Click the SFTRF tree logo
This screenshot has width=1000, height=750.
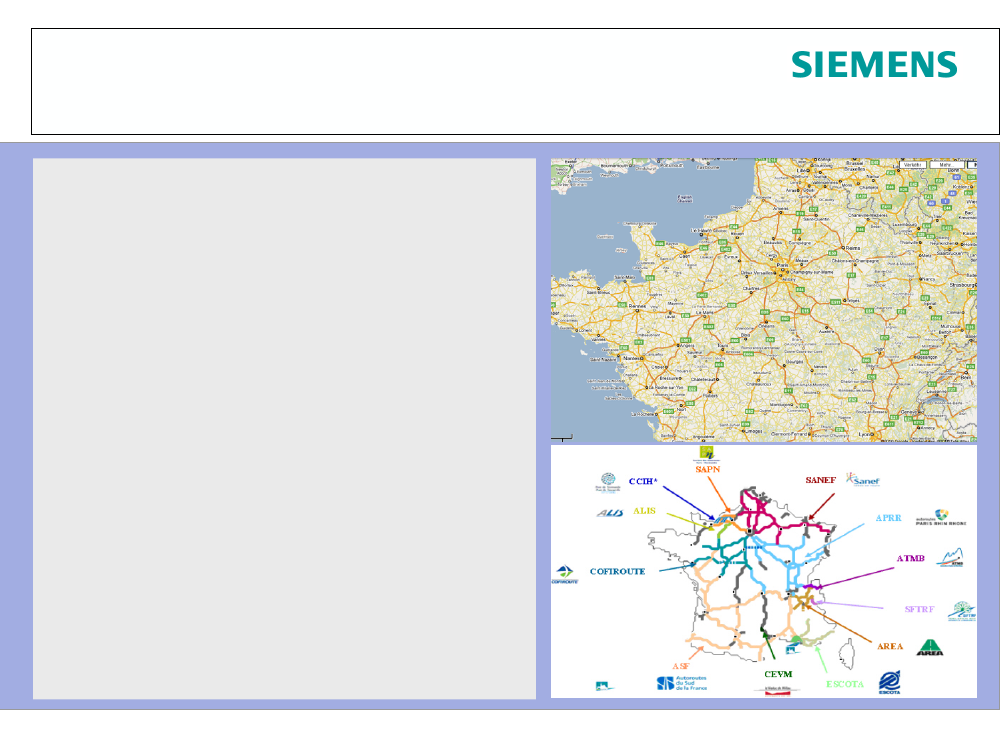pyautogui.click(x=962, y=610)
